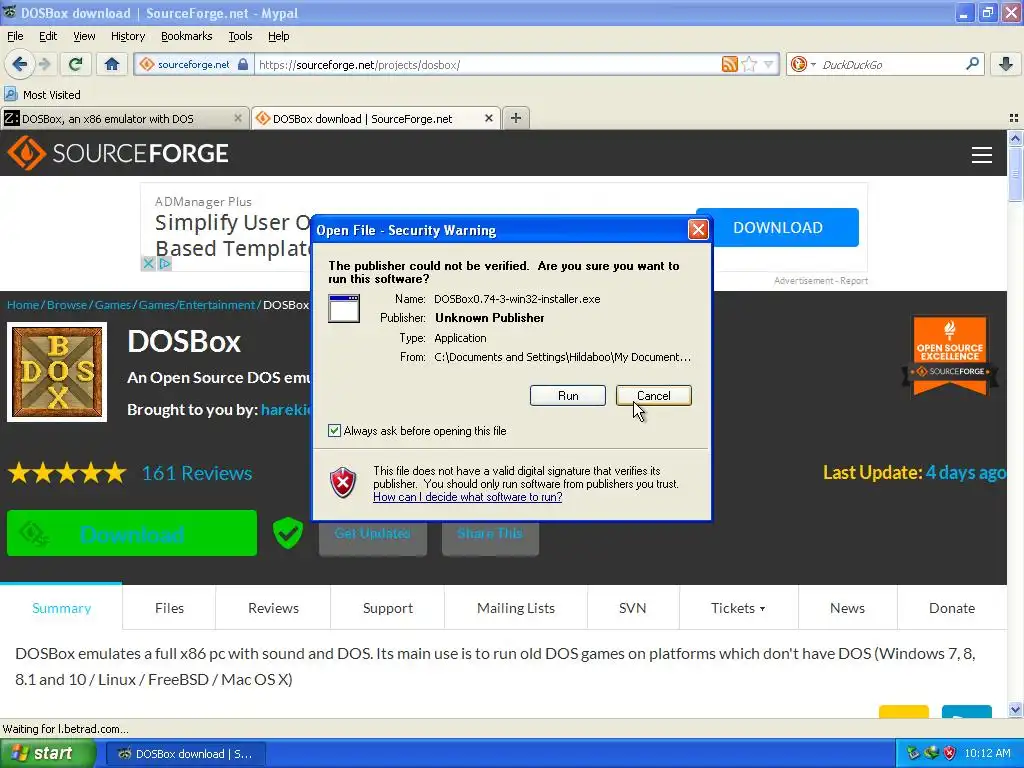Select the SVN tab
The width and height of the screenshot is (1024, 768).
pos(632,608)
